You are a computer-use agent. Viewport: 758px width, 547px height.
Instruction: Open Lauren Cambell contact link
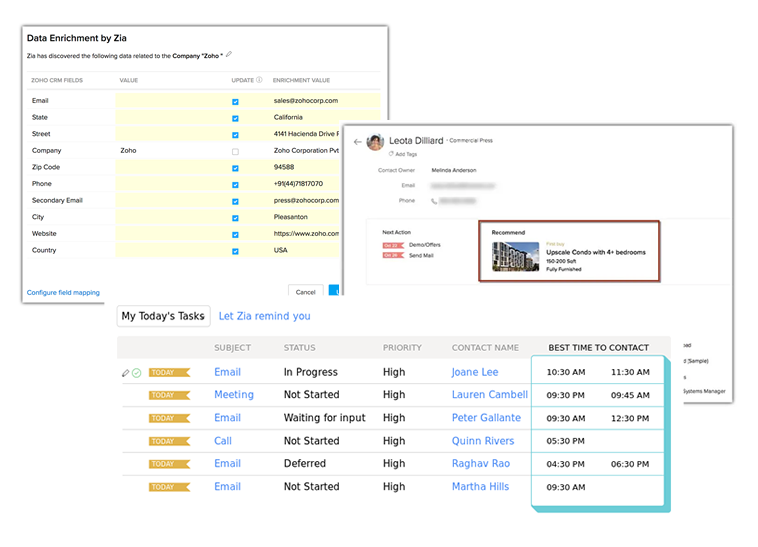pyautogui.click(x=490, y=394)
